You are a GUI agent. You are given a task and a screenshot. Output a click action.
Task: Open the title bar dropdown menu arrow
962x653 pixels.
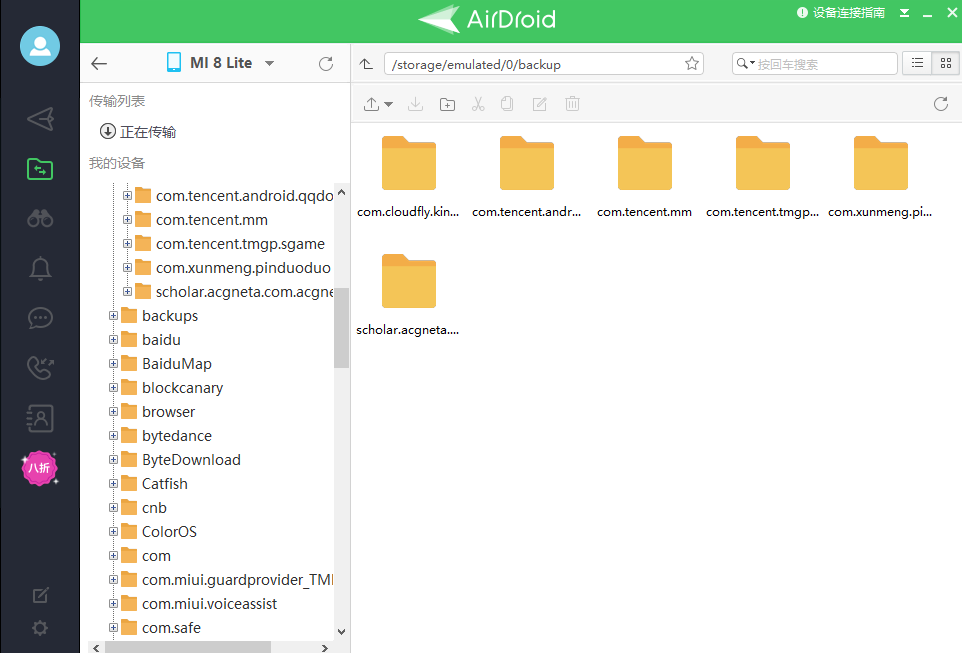tap(904, 13)
